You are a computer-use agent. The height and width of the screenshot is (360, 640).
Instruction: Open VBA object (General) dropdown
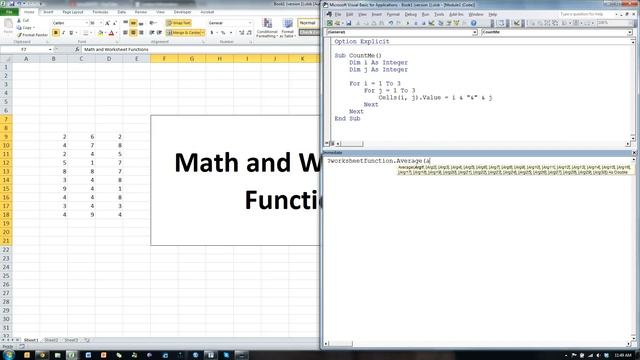coord(474,32)
